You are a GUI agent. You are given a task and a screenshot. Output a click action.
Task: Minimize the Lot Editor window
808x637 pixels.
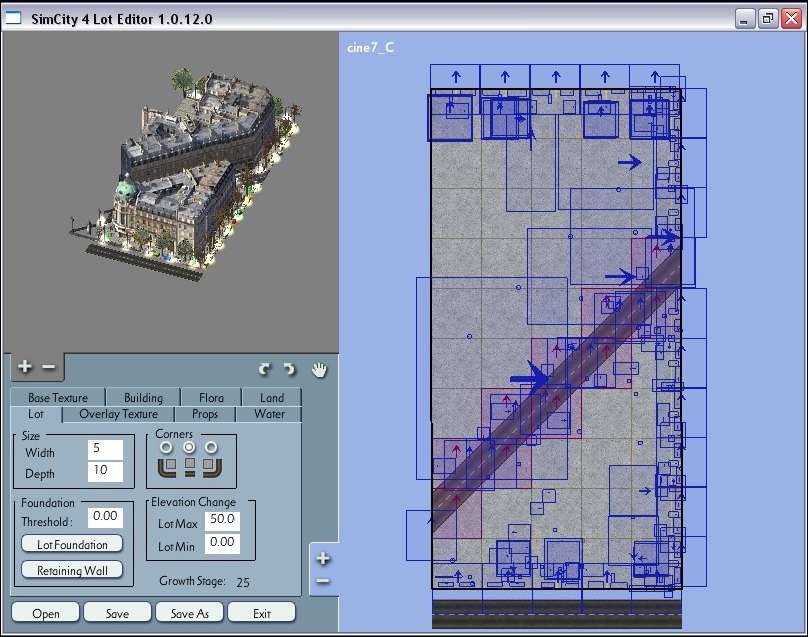pos(745,19)
